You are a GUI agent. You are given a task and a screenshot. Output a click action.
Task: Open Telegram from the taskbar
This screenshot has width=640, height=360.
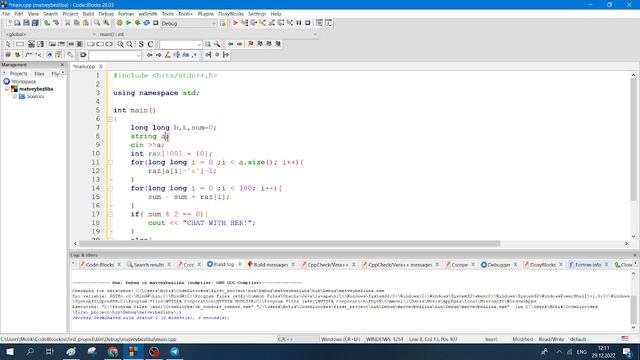click(x=175, y=351)
